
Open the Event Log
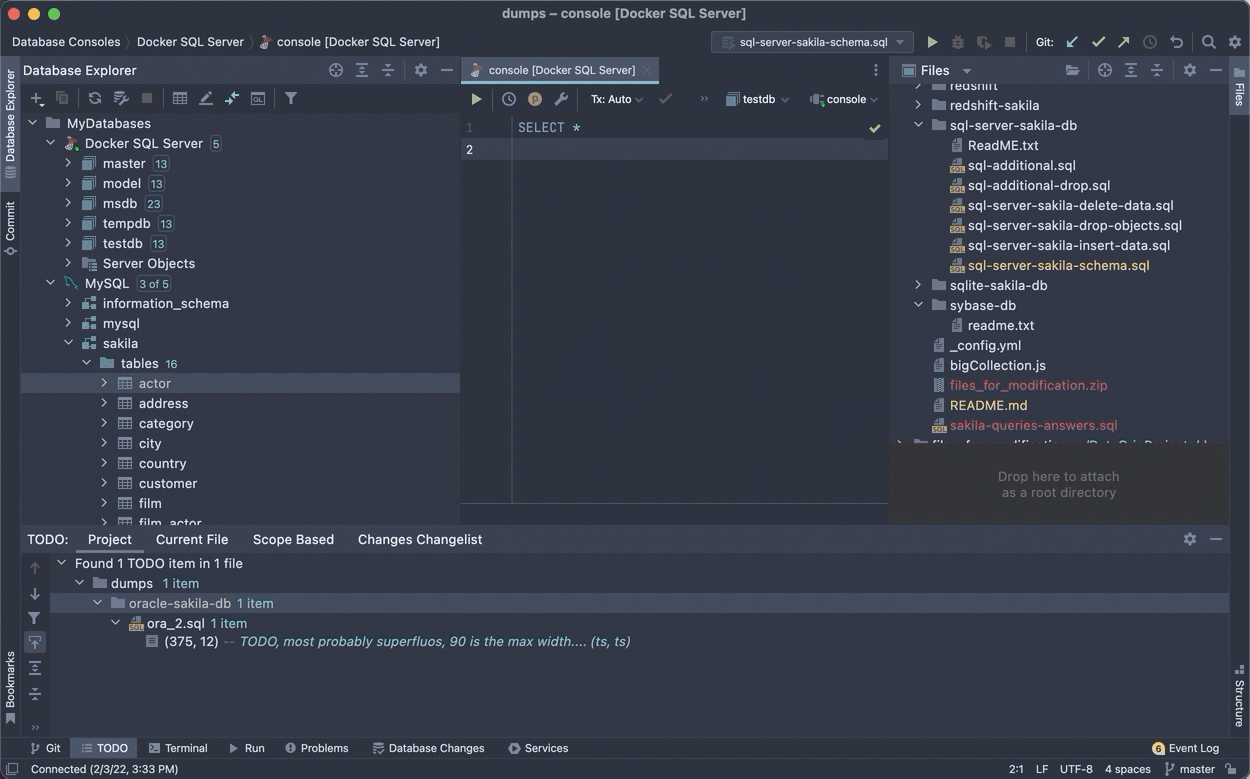[1186, 748]
